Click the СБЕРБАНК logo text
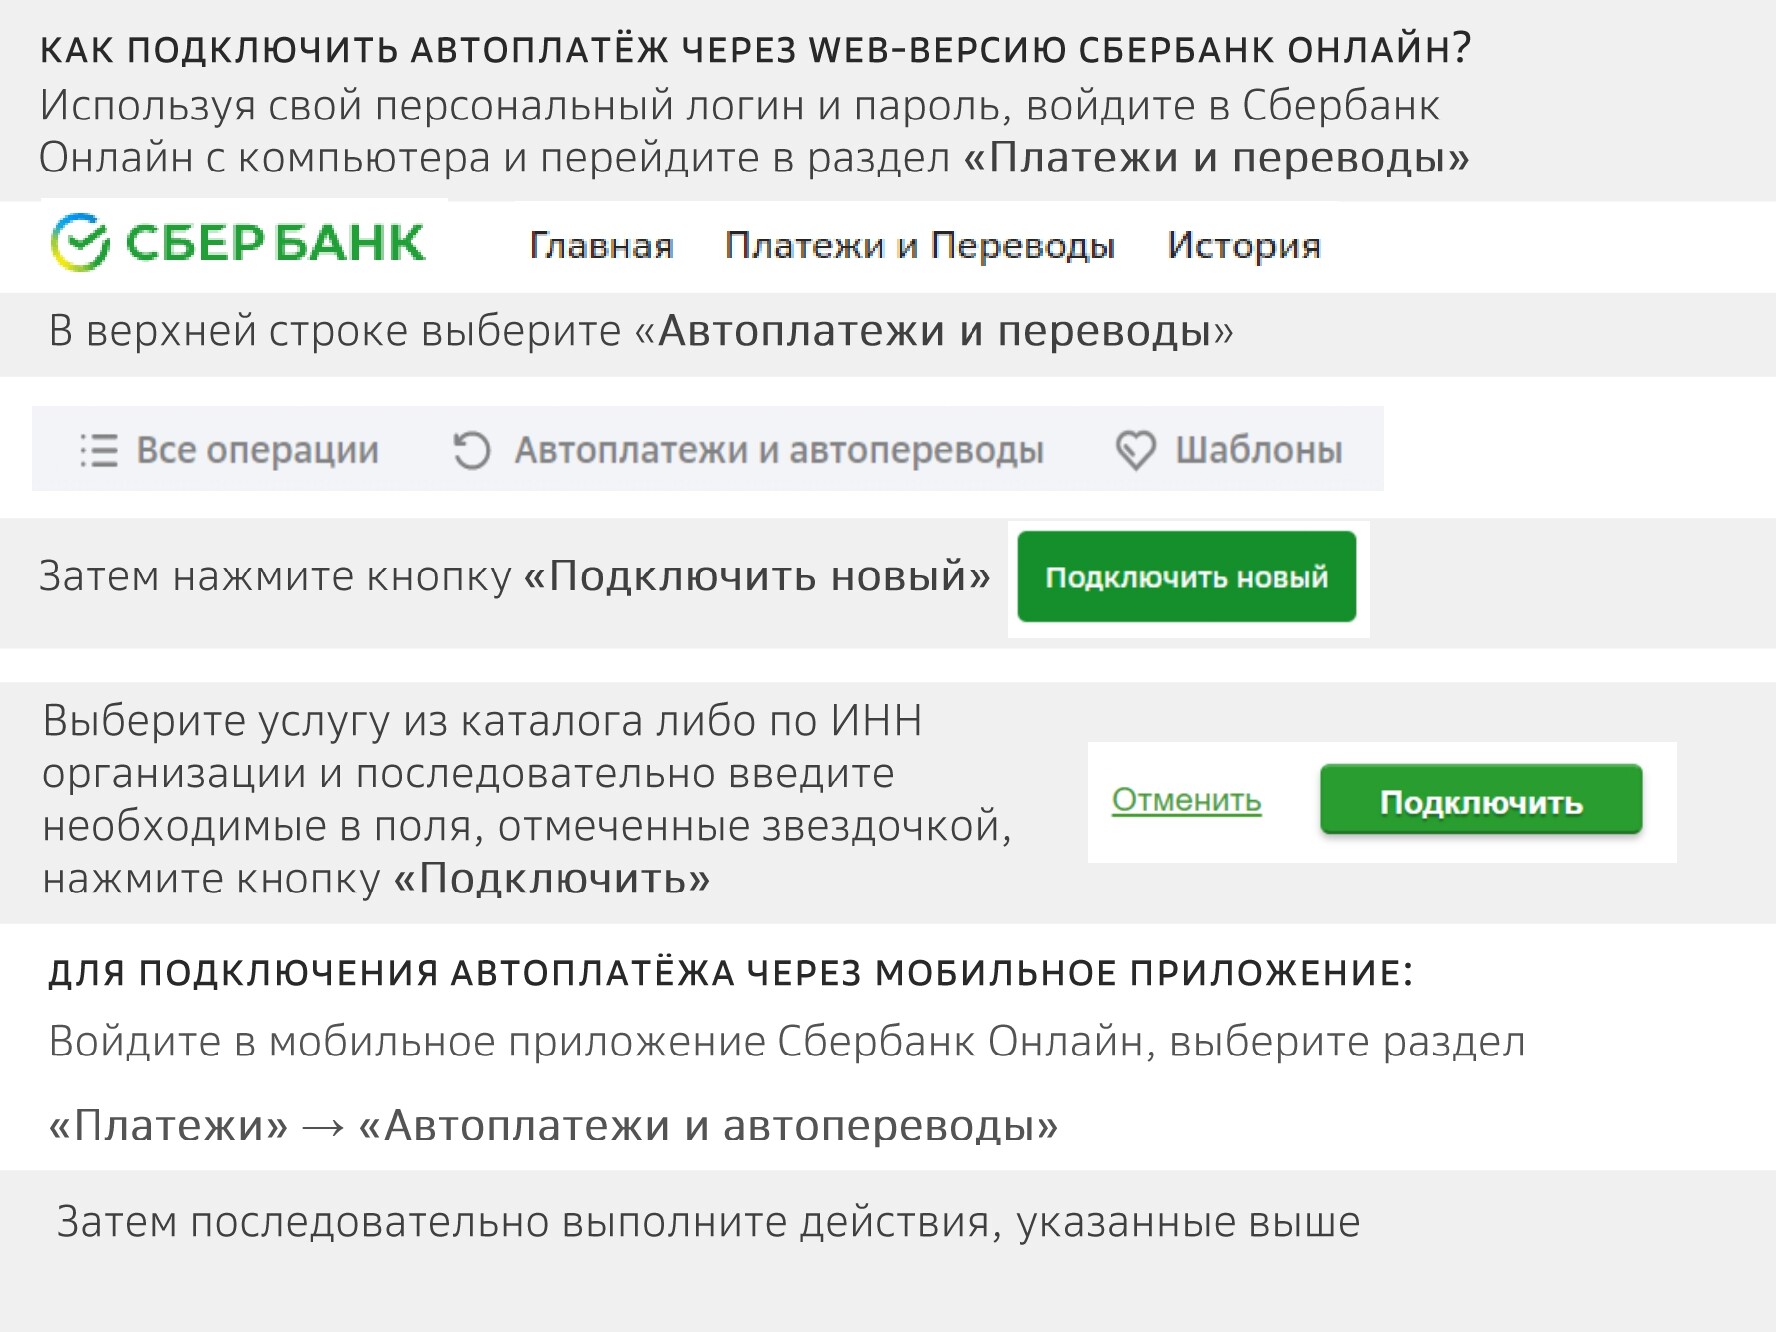The width and height of the screenshot is (1776, 1332). click(275, 243)
